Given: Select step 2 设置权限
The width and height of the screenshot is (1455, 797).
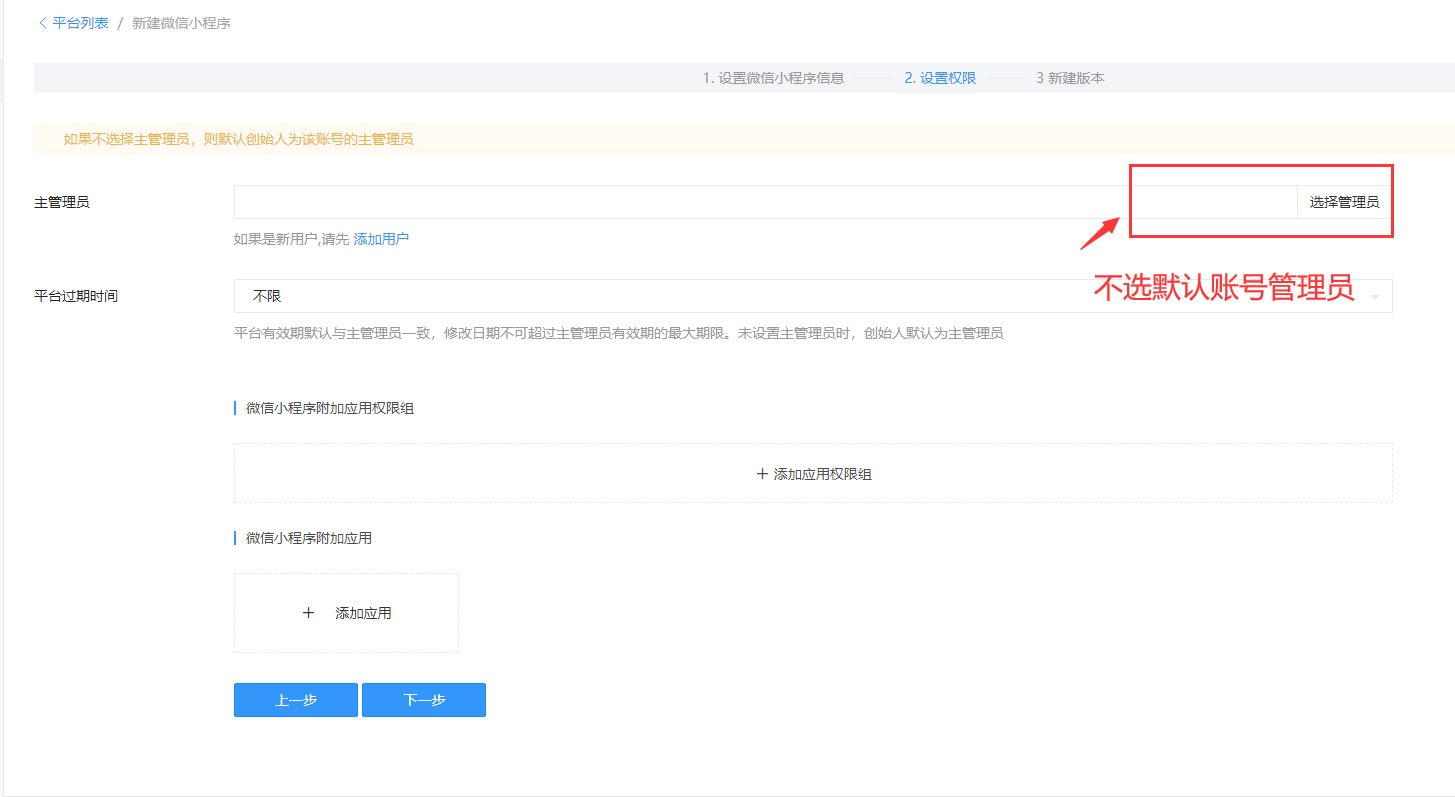Looking at the screenshot, I should click(940, 78).
